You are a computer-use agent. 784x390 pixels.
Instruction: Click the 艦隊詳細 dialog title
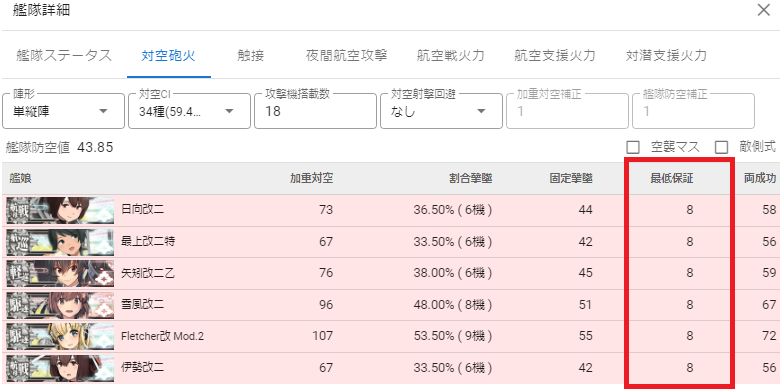coord(42,10)
